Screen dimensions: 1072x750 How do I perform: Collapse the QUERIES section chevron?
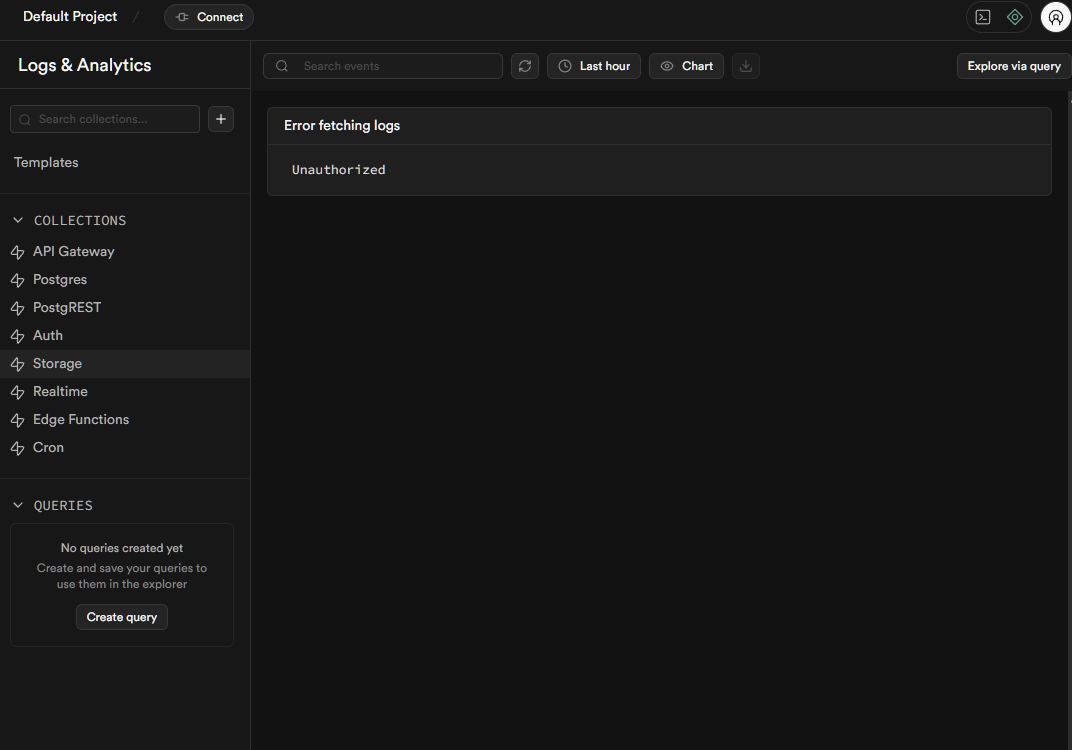coord(18,505)
